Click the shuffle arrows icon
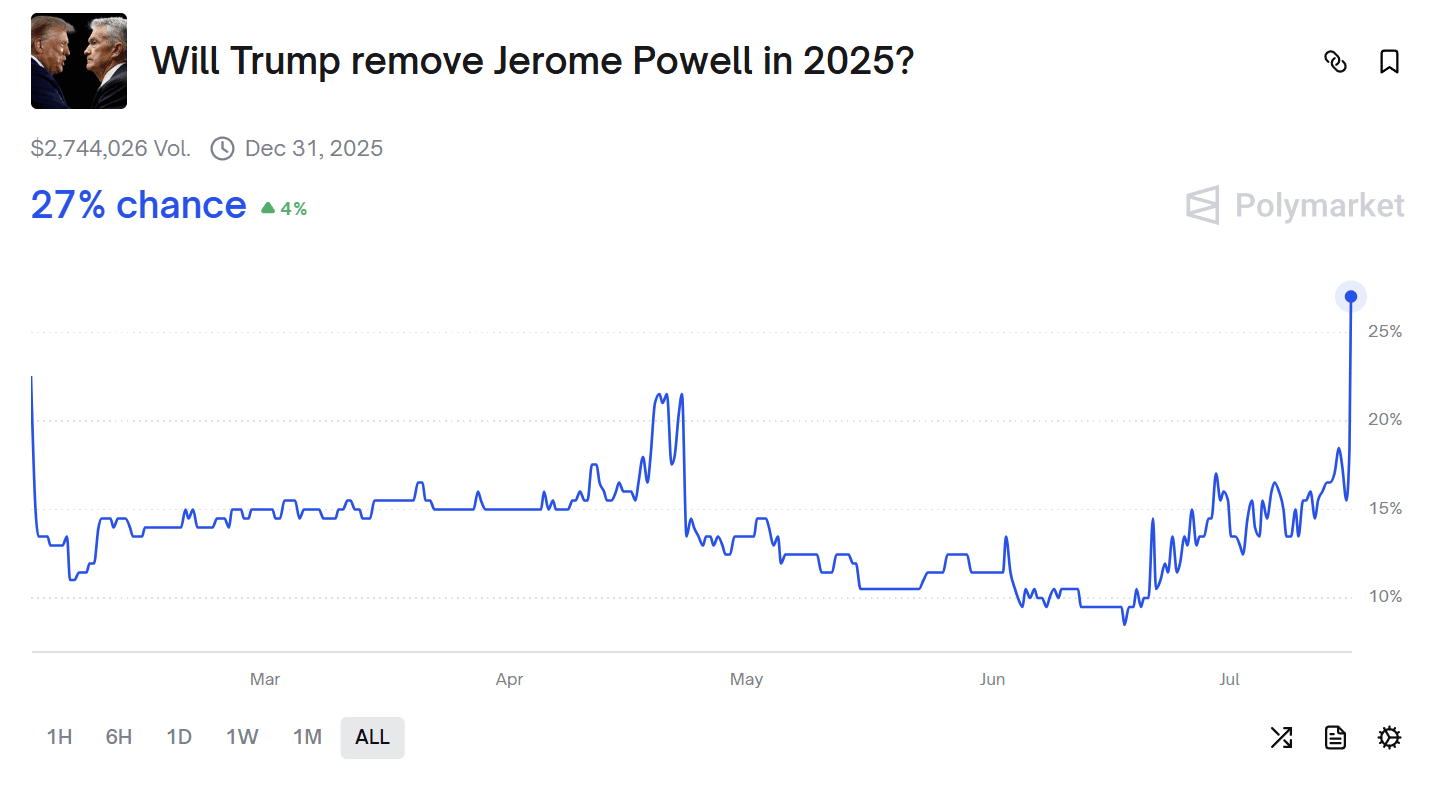This screenshot has height=791, width=1439. pos(1281,738)
